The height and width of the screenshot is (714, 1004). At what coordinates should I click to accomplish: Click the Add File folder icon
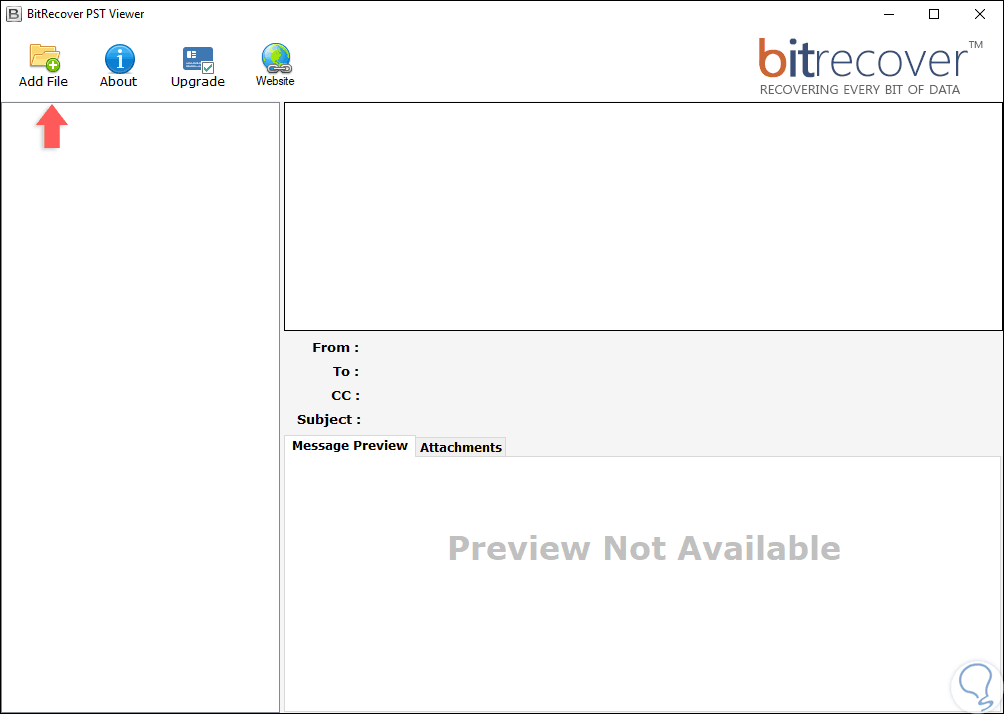click(44, 58)
